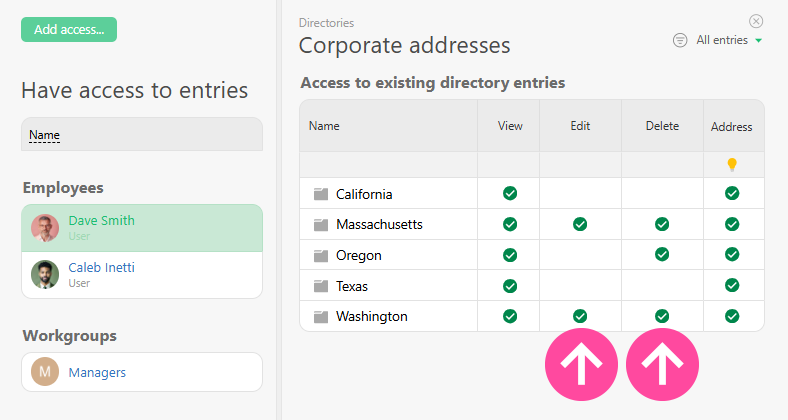Viewport: 788px width, 420px height.
Task: Click the California folder icon
Action: [321, 194]
